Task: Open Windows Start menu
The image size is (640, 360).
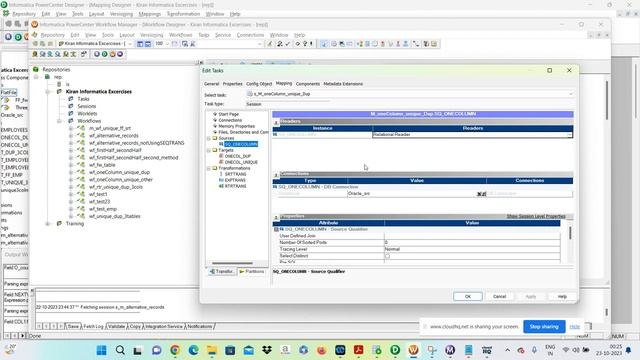Action: pos(102,350)
